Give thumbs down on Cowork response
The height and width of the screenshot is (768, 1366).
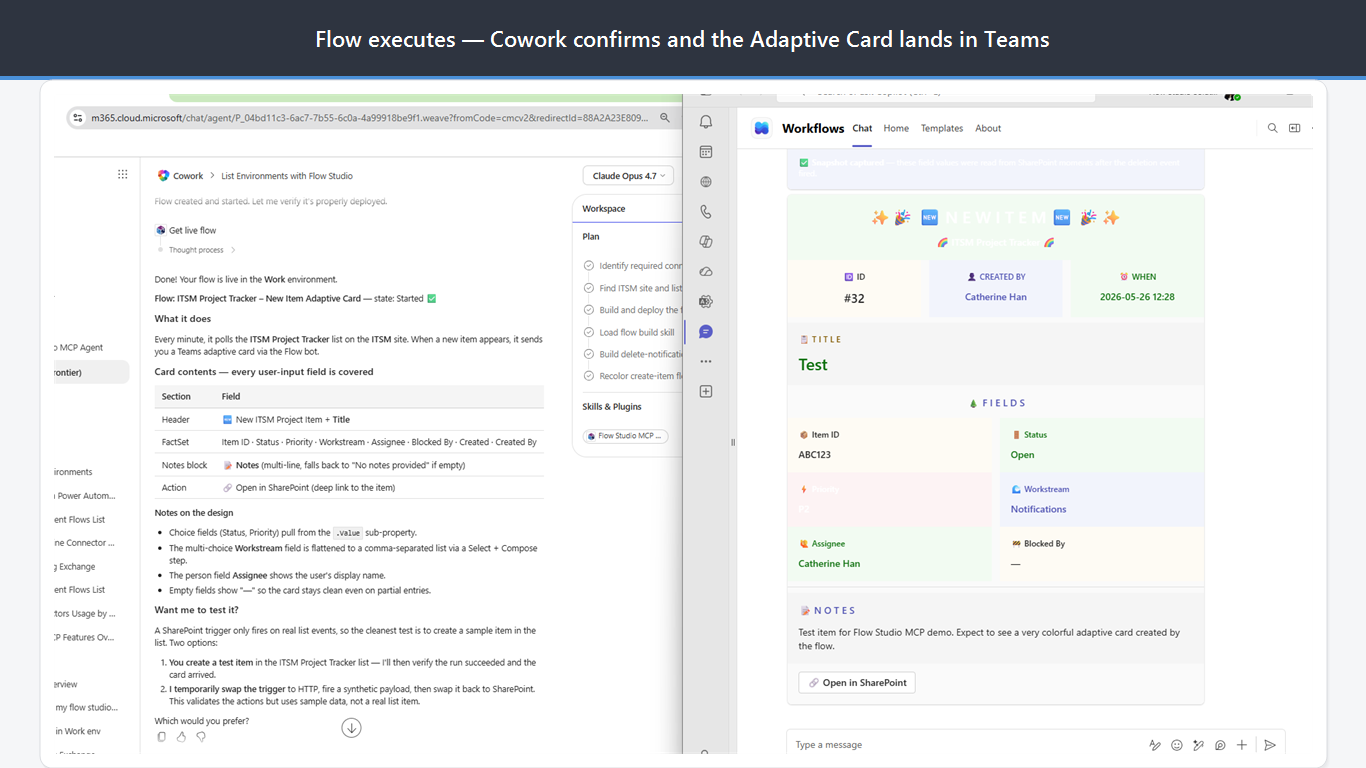[x=201, y=737]
